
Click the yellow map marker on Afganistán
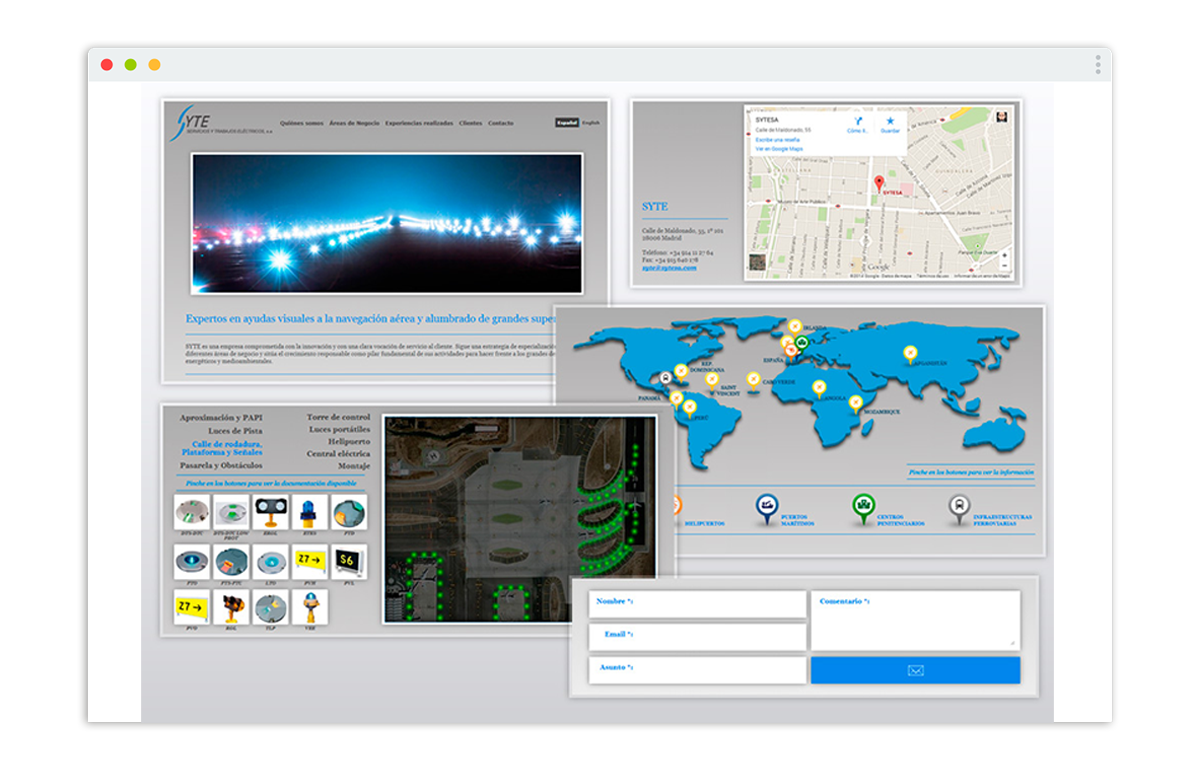[x=910, y=353]
